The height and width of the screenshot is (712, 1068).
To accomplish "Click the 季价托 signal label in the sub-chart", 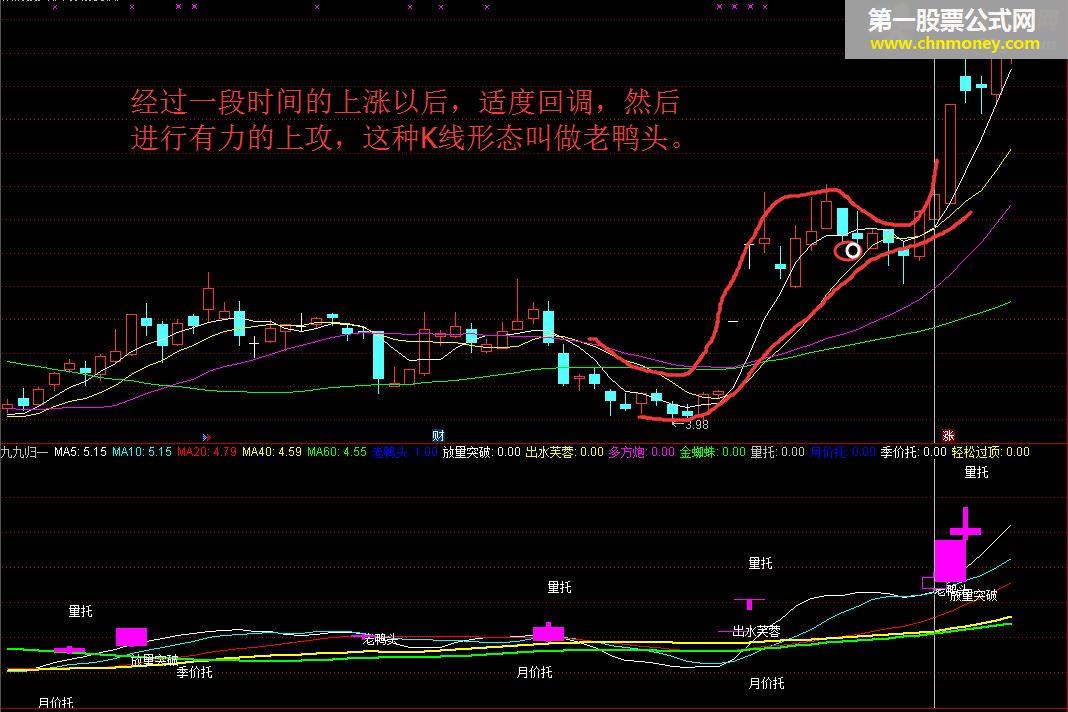I will (194, 672).
